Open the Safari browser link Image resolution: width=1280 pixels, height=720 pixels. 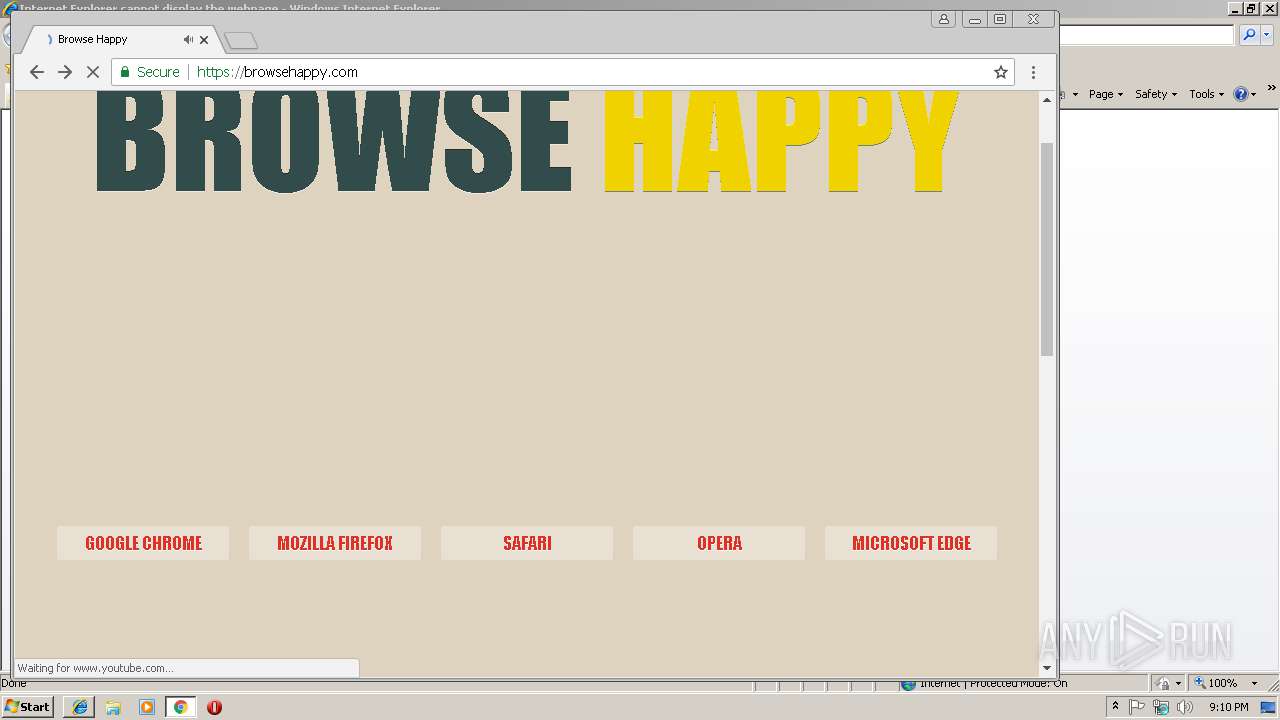pyautogui.click(x=527, y=543)
